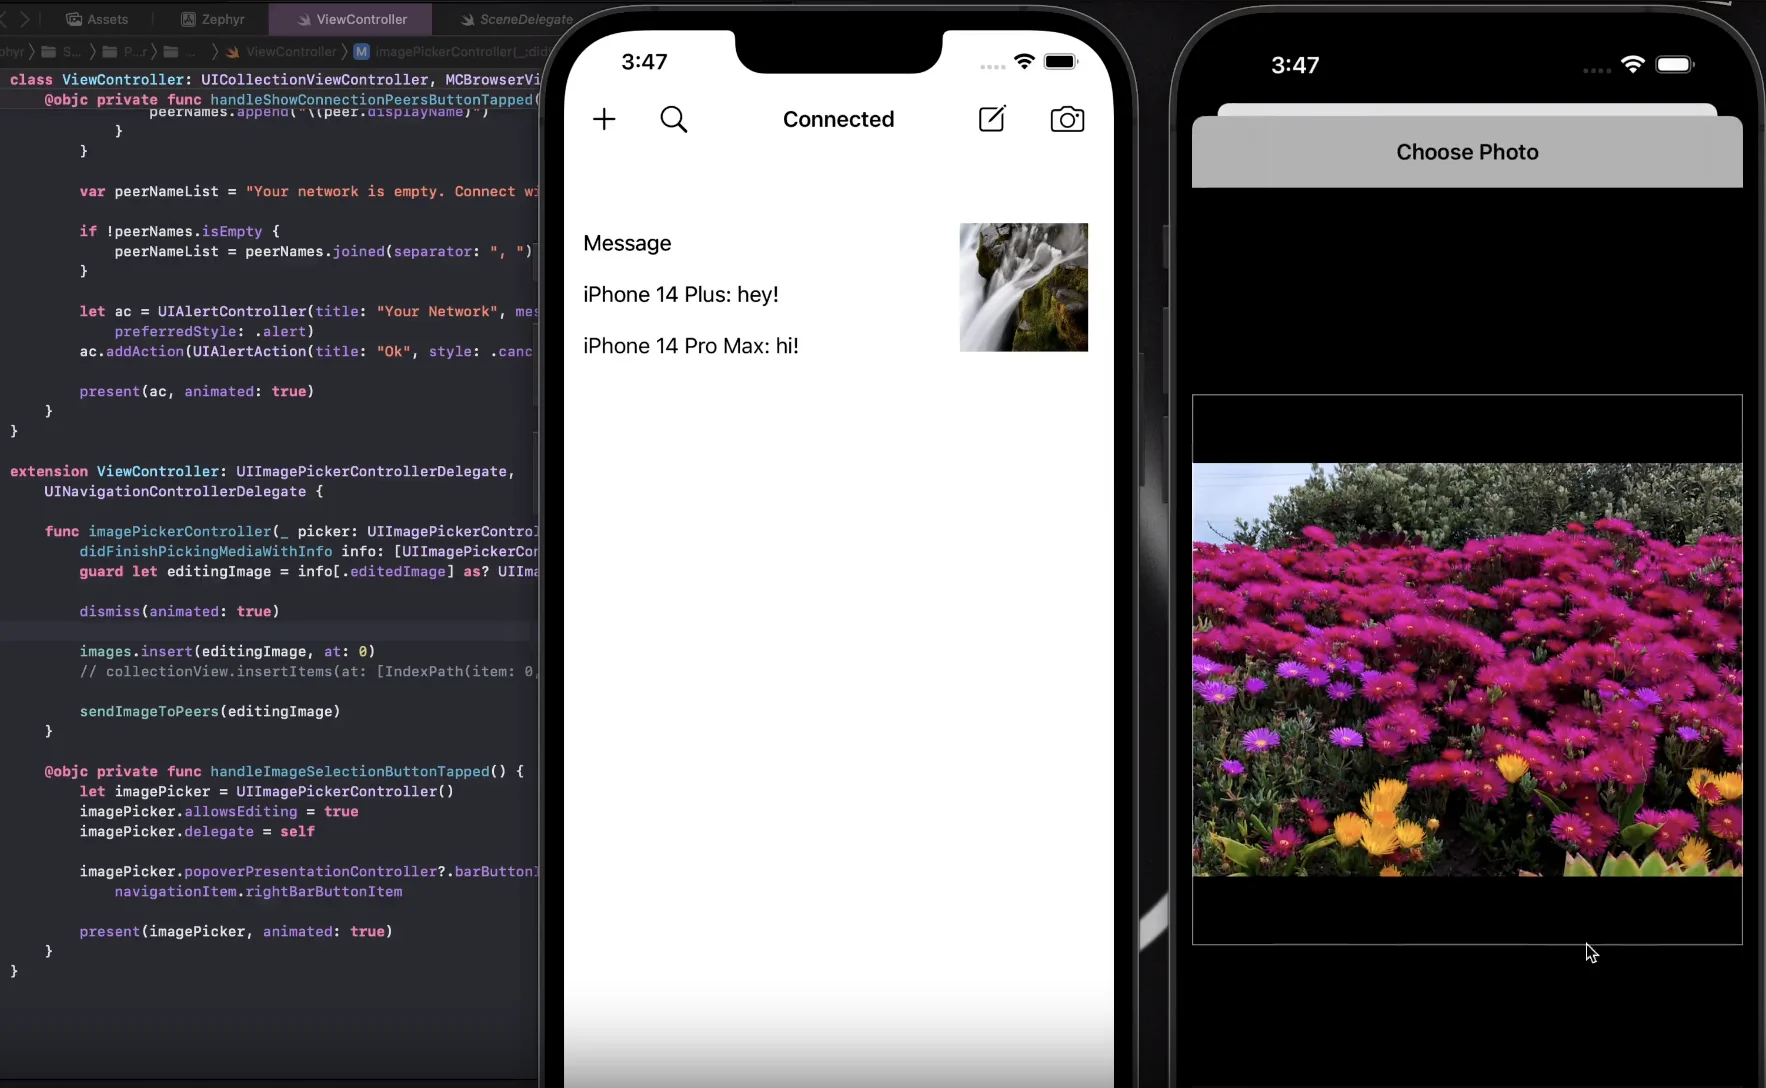Image resolution: width=1766 pixels, height=1088 pixels.
Task: Tap the camera icon in navigation bar
Action: coord(1067,120)
